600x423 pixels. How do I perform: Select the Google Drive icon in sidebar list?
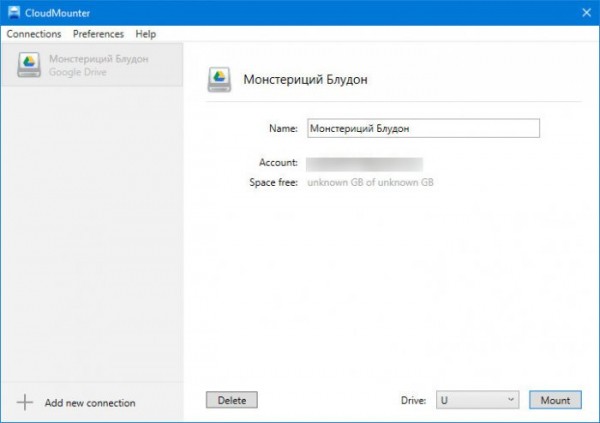click(x=29, y=64)
